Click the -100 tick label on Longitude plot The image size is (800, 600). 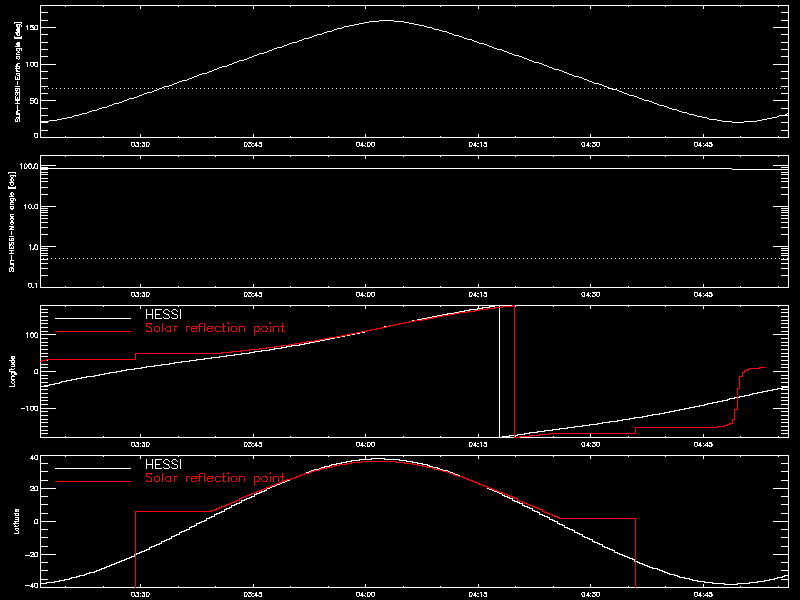(x=30, y=409)
